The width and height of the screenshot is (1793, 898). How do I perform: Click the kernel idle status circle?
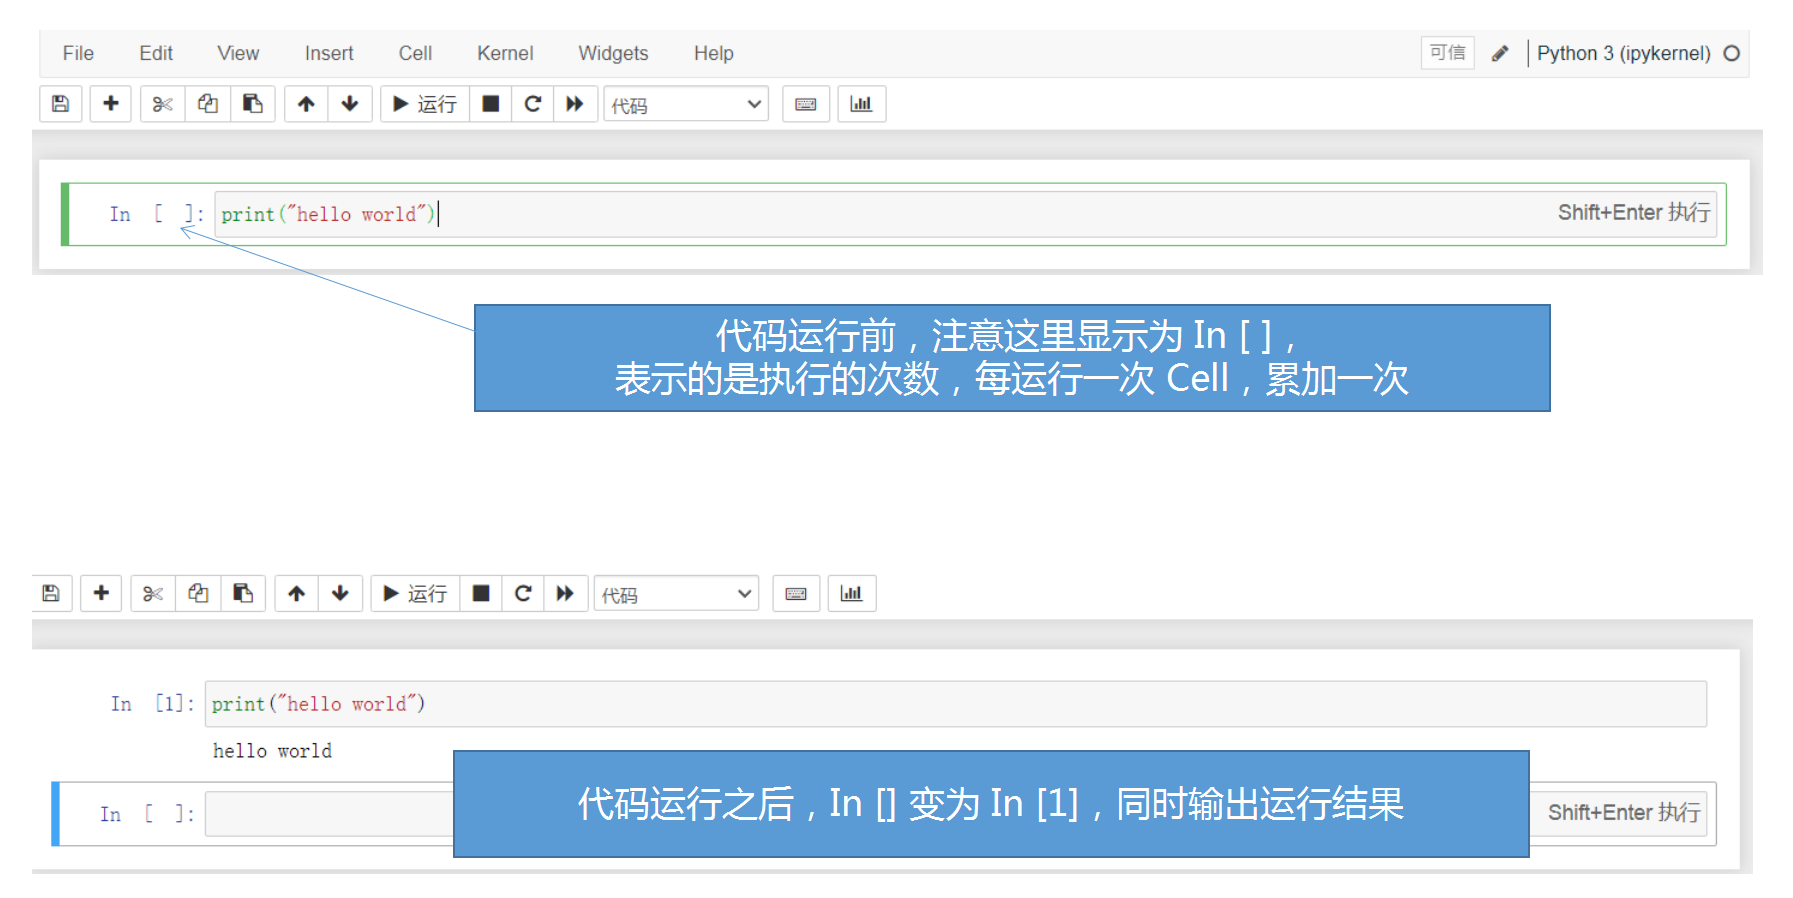pos(1732,53)
